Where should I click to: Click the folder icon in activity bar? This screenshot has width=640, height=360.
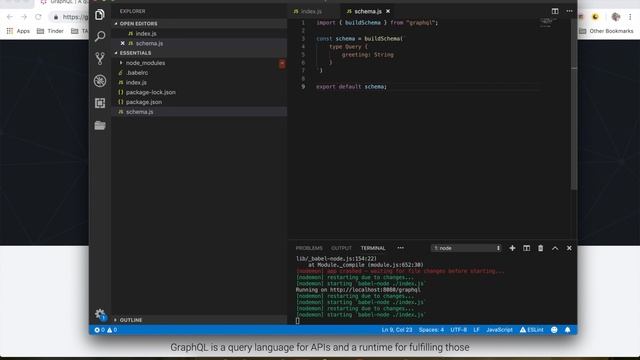point(100,125)
